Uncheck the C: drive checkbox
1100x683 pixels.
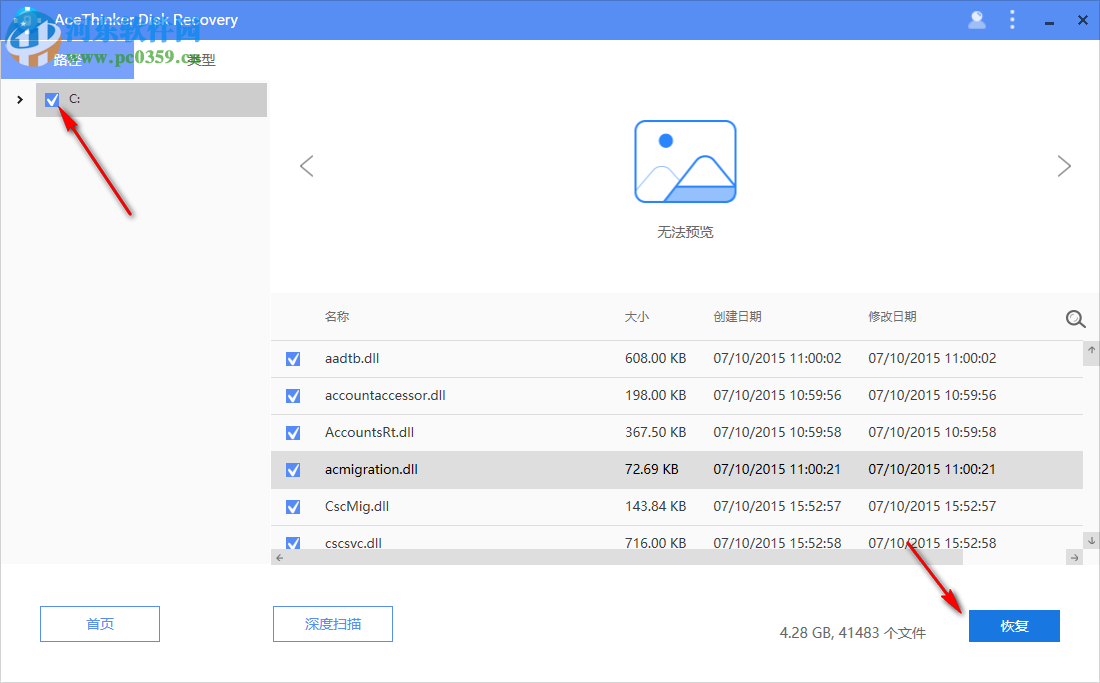[x=52, y=99]
